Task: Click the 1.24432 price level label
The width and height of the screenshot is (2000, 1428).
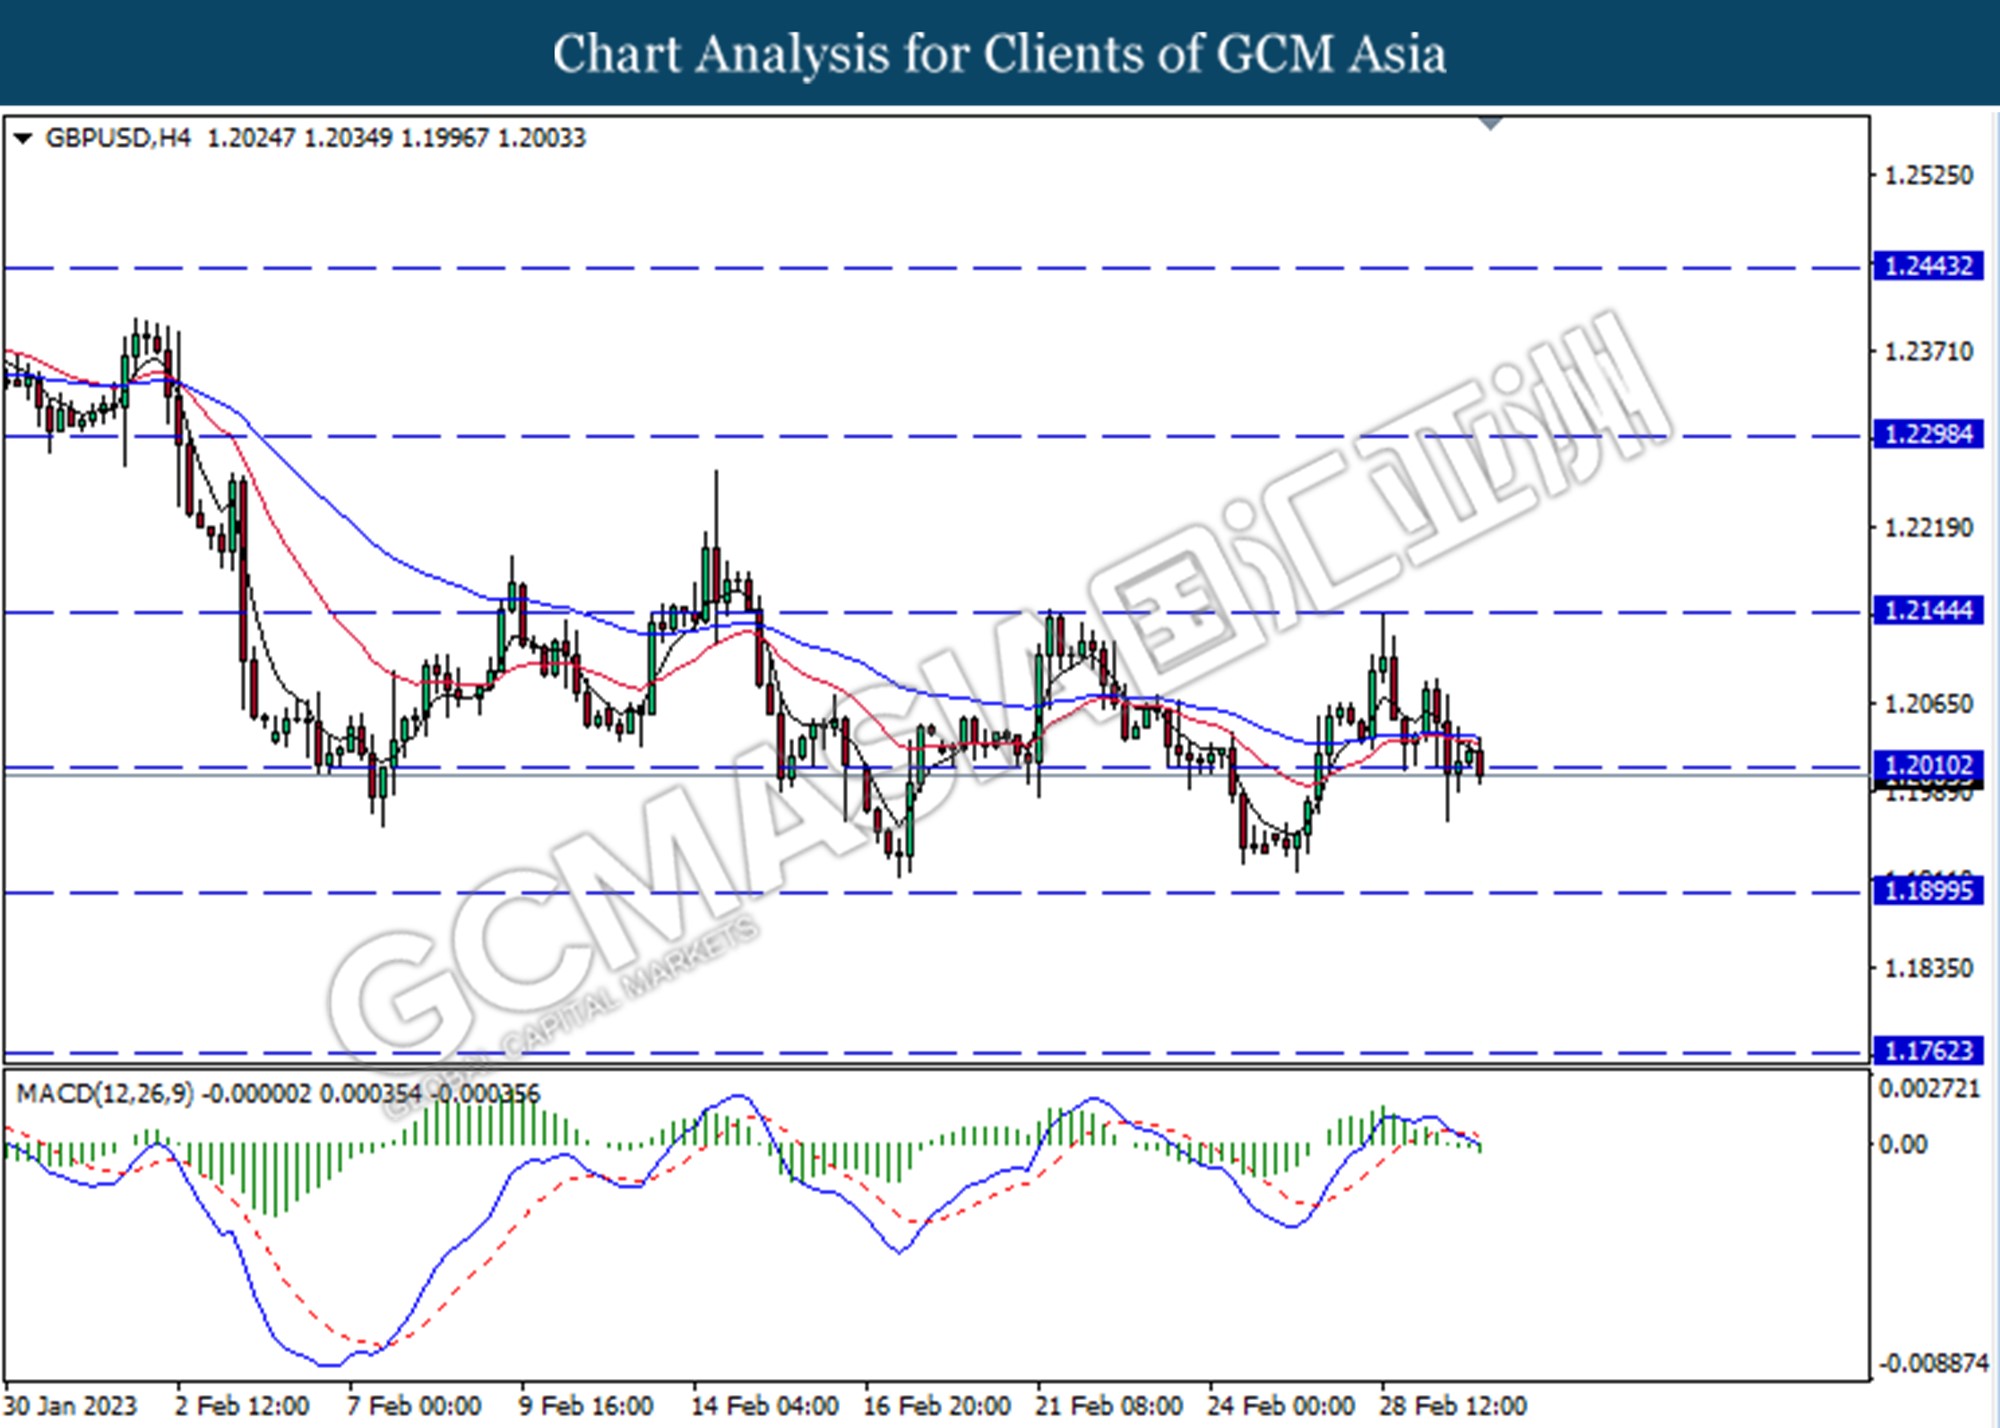Action: coord(1928,267)
